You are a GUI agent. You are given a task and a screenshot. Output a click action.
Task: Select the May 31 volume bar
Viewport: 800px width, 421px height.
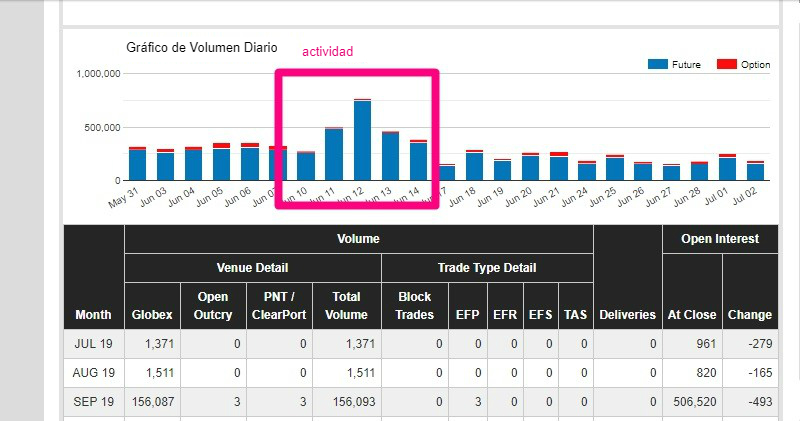(137, 164)
